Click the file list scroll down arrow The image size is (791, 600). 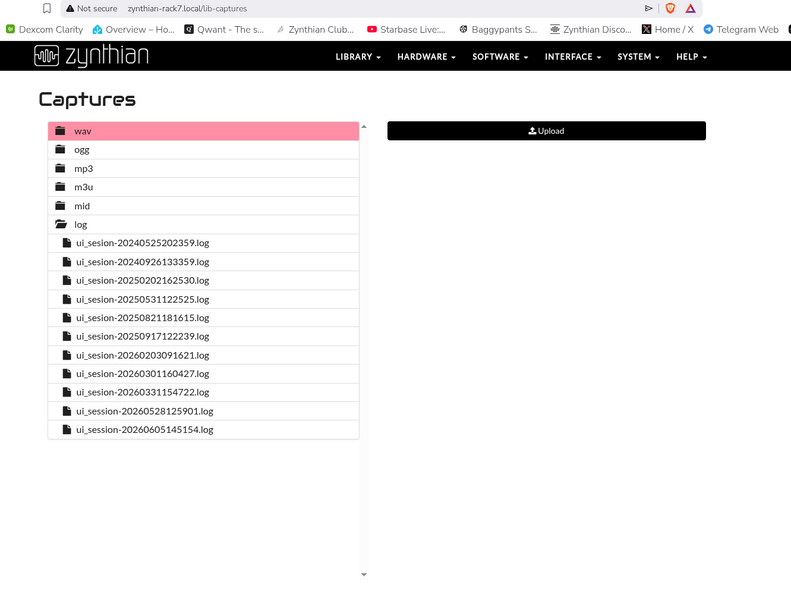tap(364, 574)
